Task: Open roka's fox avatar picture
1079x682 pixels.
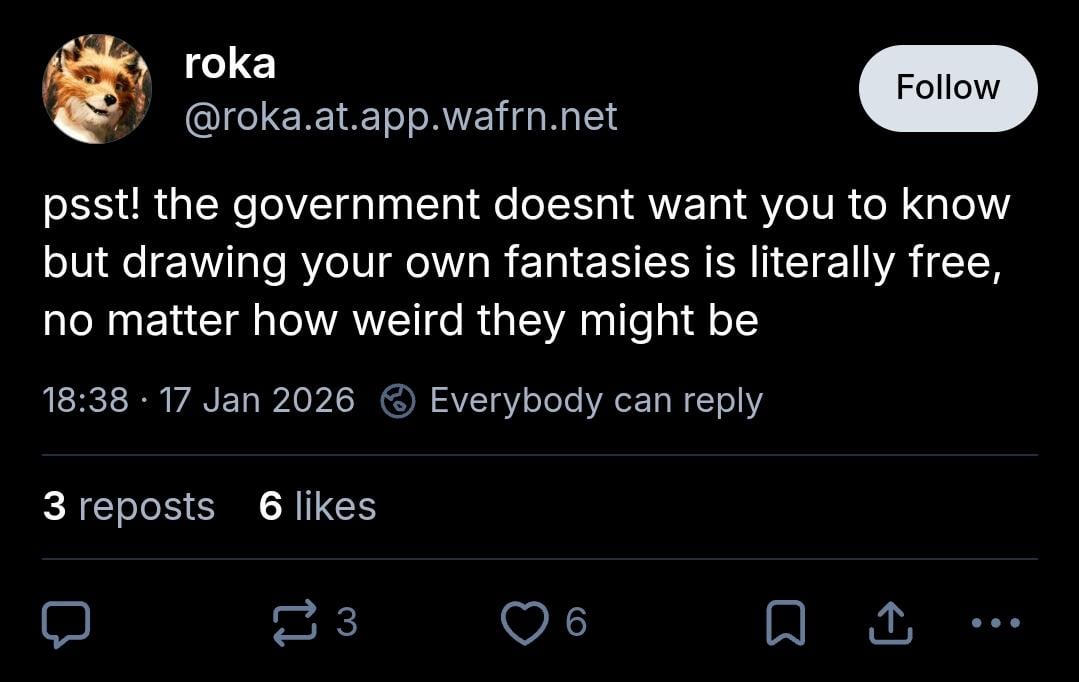Action: point(97,89)
